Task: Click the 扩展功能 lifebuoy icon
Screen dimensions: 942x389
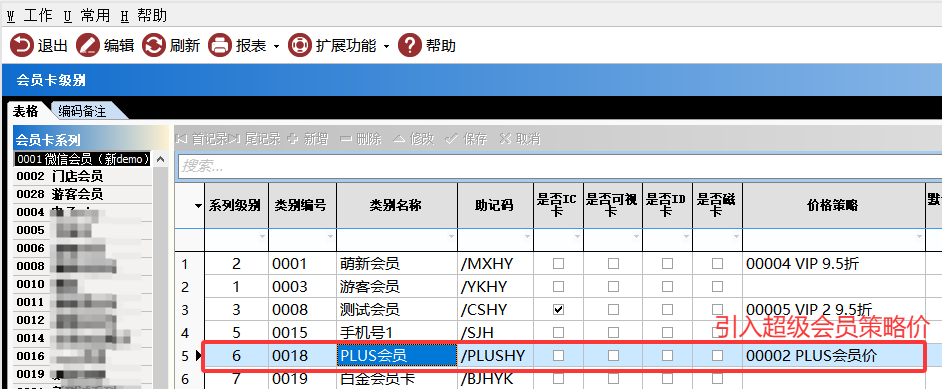Action: click(299, 46)
